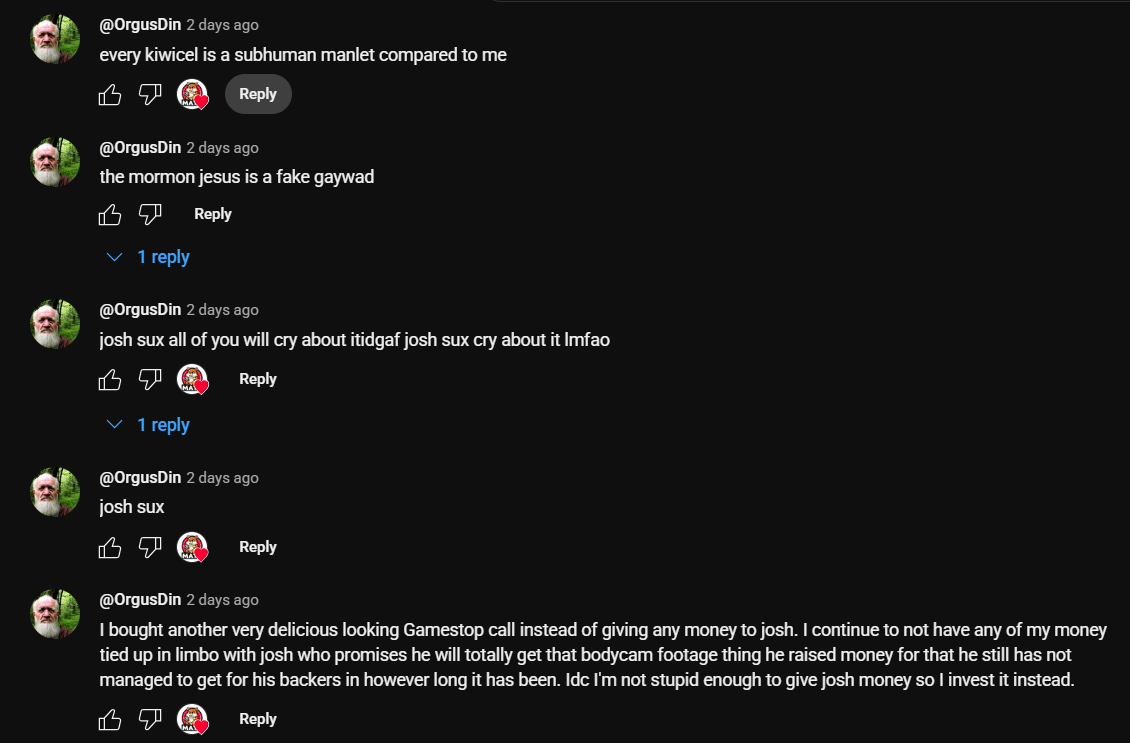Screen dimensions: 1130x743
Task: Like the Gamestop call comment
Action: pyautogui.click(x=110, y=719)
